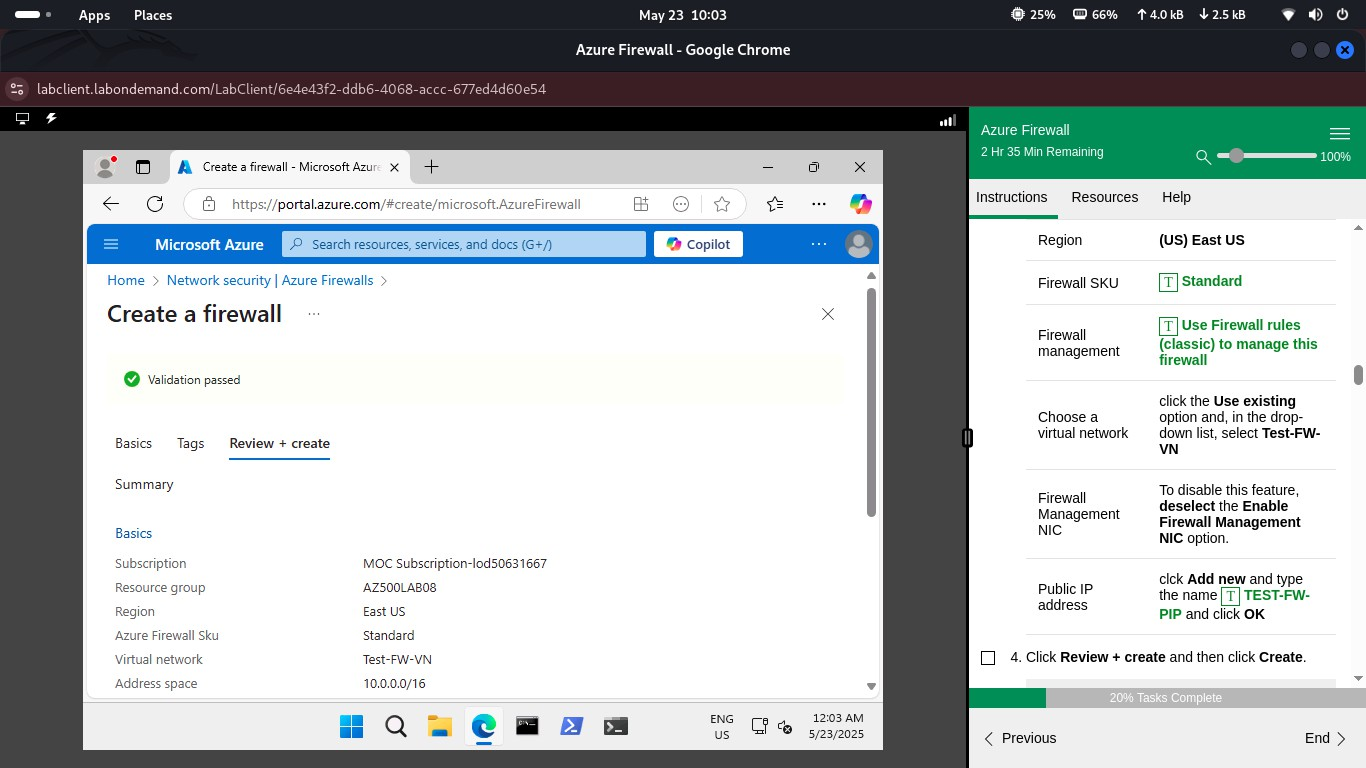Open more options for Create a firewall
This screenshot has width=1366, height=768.
tap(313, 313)
